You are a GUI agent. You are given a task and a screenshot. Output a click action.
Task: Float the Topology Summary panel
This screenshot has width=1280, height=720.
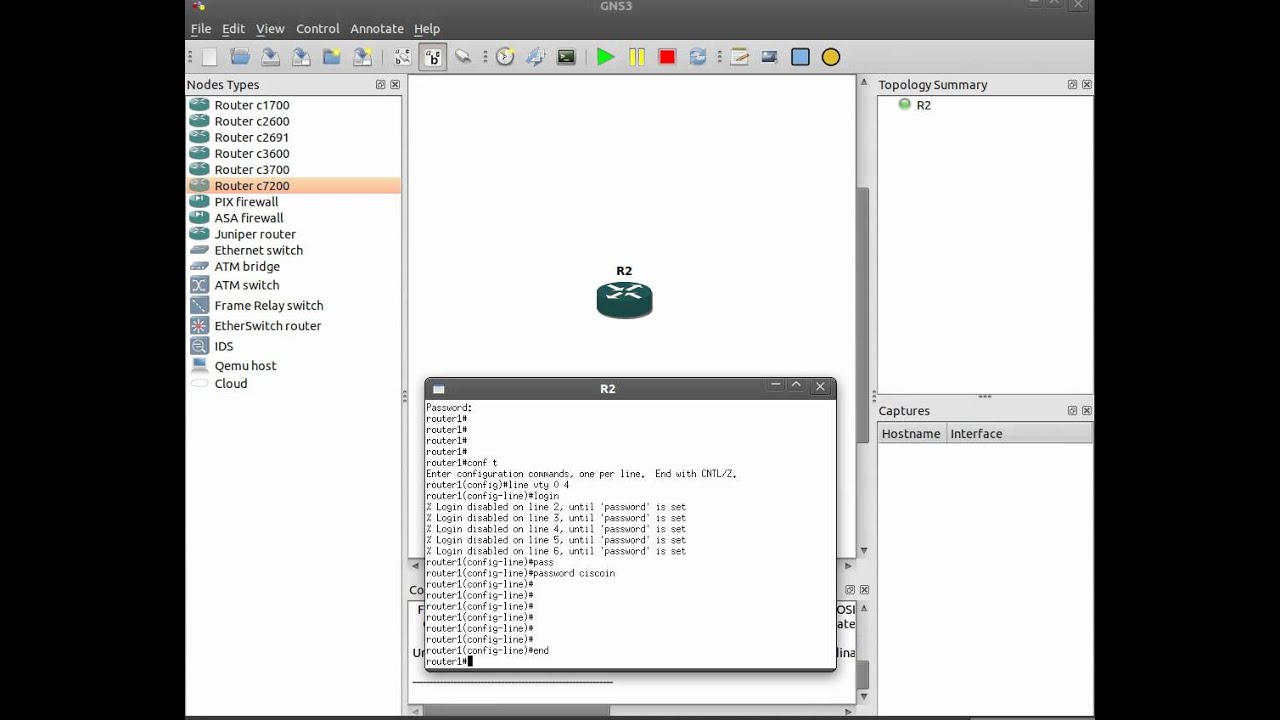click(1072, 85)
